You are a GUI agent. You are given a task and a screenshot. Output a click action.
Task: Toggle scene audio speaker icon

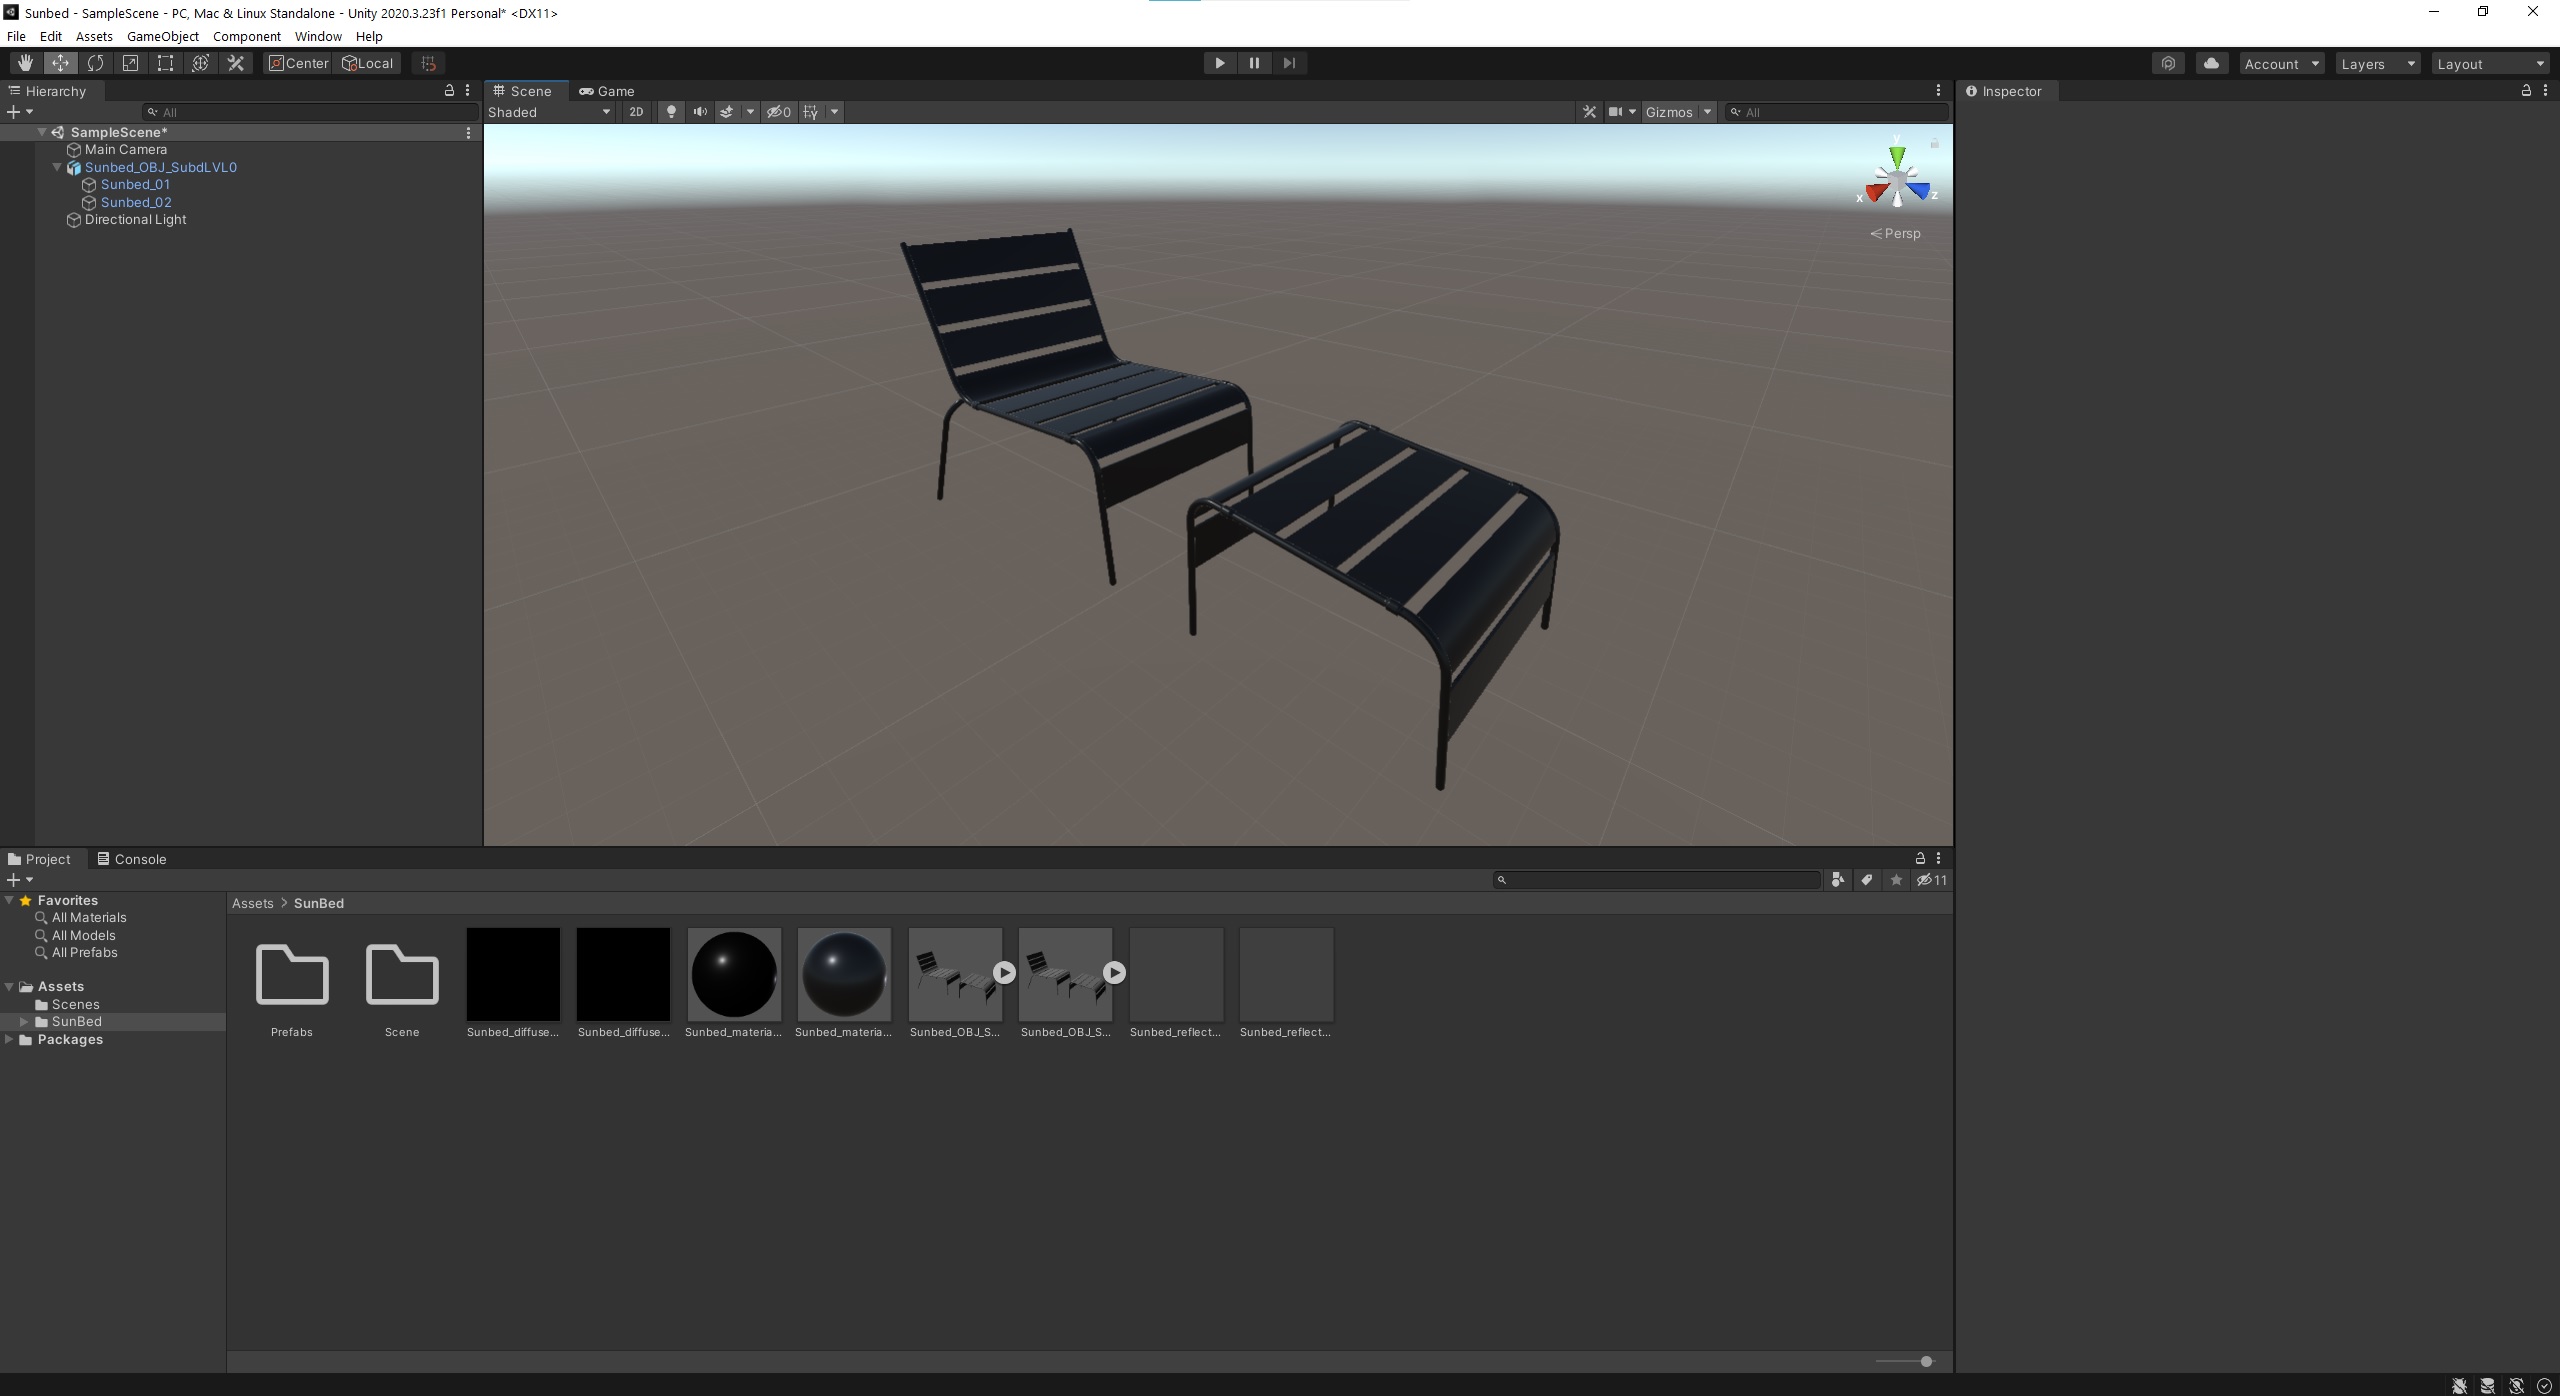point(700,112)
